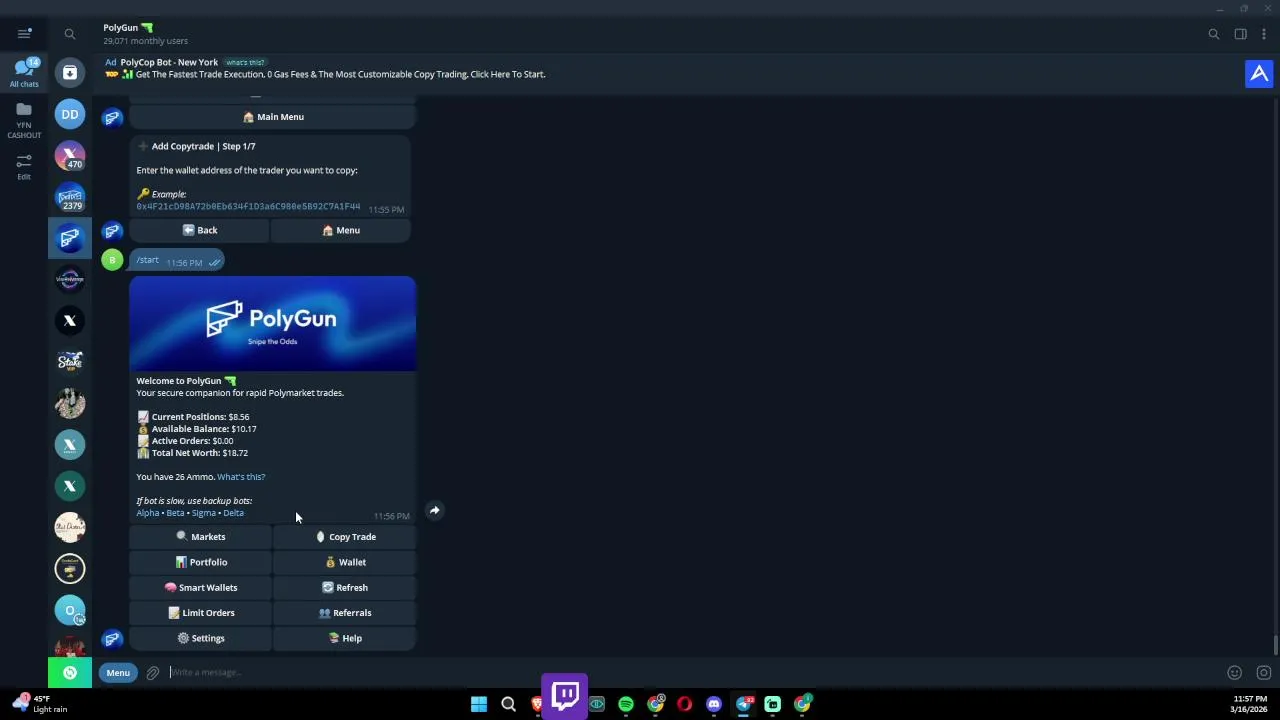Open the emoji picker icon
This screenshot has width=1280, height=720.
click(x=1235, y=673)
